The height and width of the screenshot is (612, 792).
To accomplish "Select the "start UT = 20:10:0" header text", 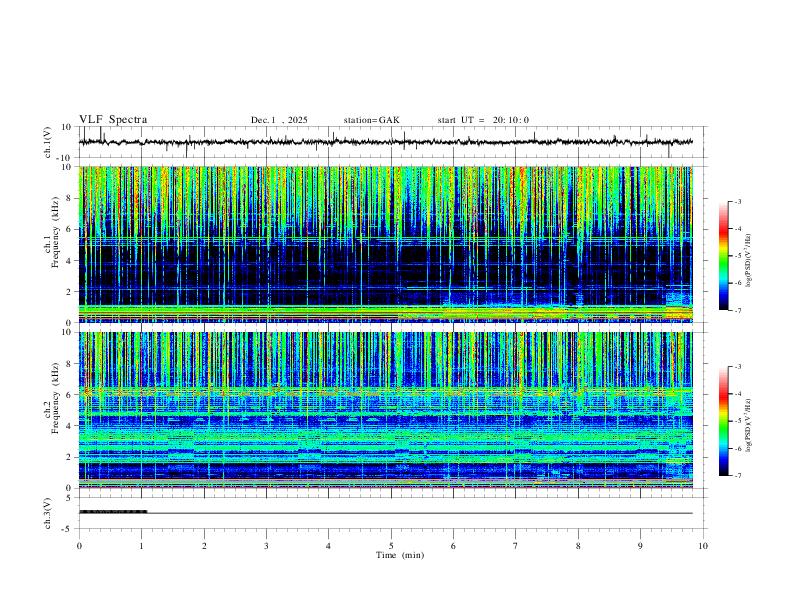I will click(x=483, y=120).
